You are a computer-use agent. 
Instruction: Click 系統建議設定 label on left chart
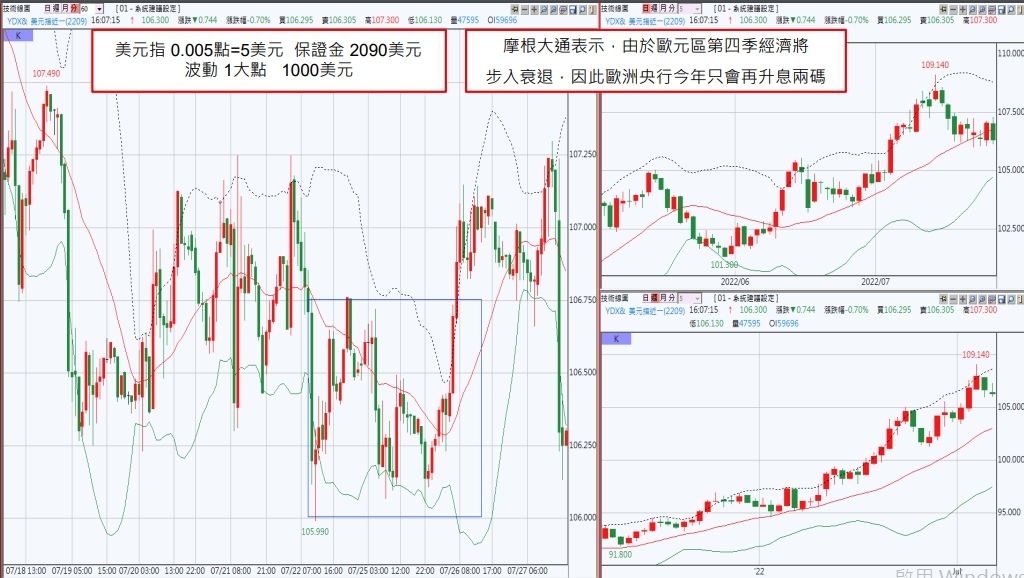[x=157, y=8]
